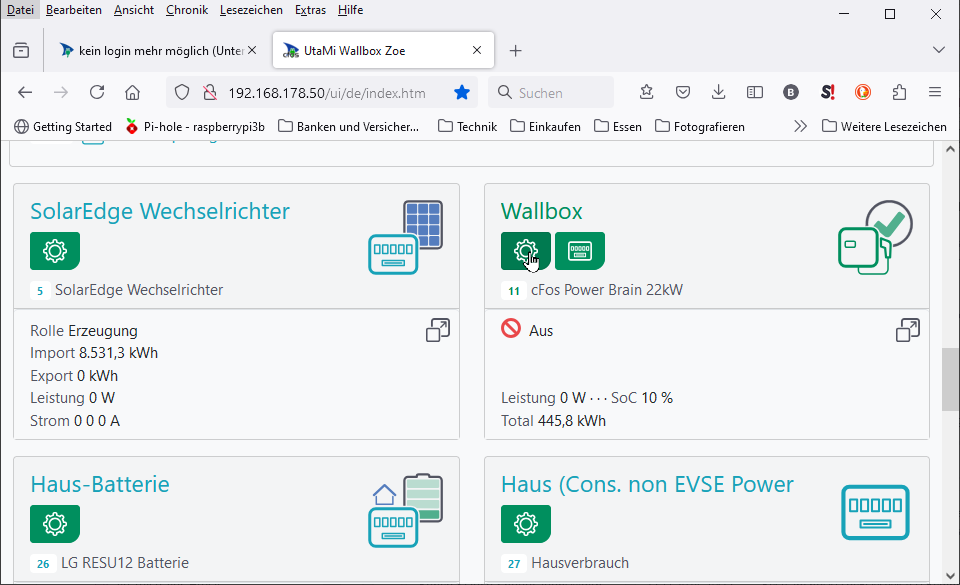This screenshot has width=960, height=585.
Task: Open Fotografieren bookmark folder
Action: tap(700, 127)
